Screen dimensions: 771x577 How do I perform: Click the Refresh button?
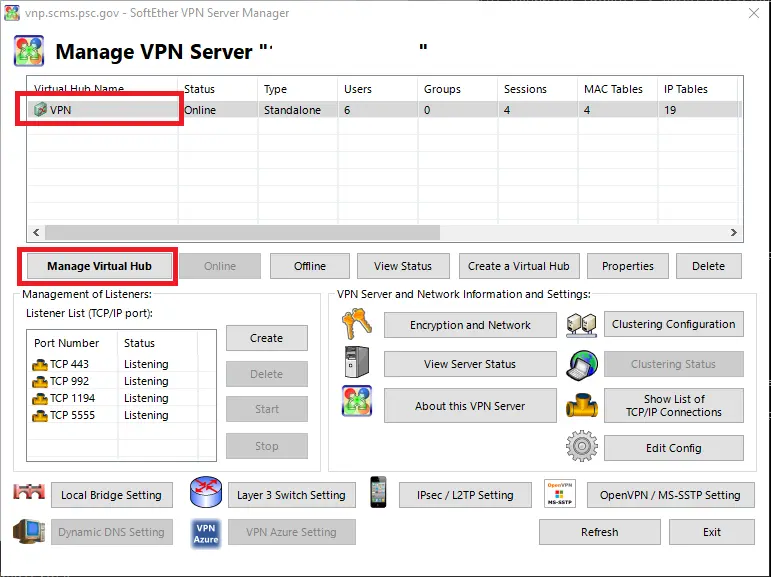coord(599,532)
